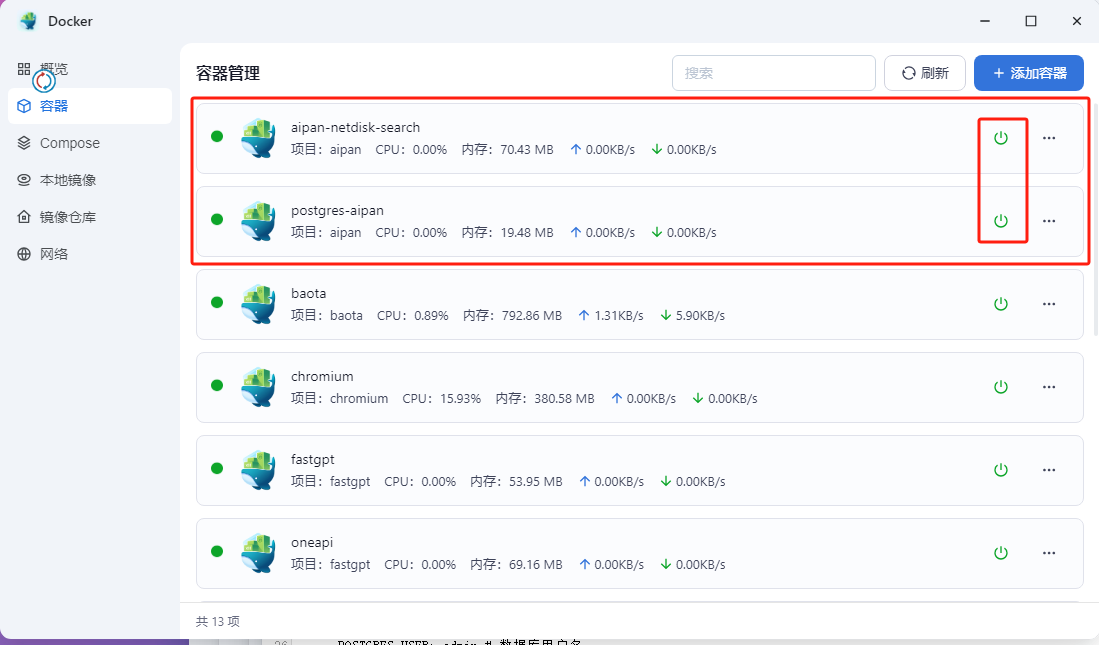Click the Docker app logo in title bar
The width and height of the screenshot is (1099, 645).
pyautogui.click(x=28, y=21)
